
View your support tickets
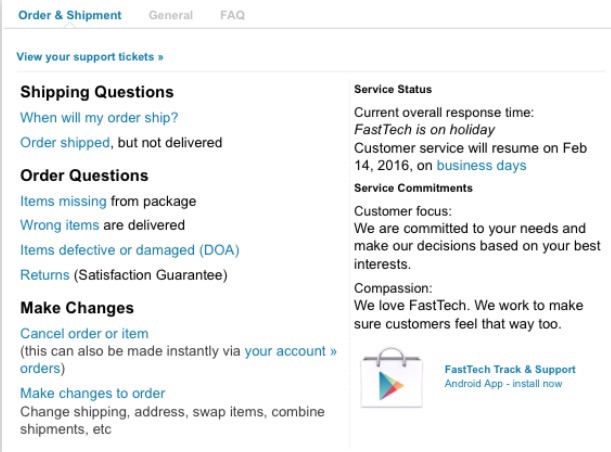(90, 57)
